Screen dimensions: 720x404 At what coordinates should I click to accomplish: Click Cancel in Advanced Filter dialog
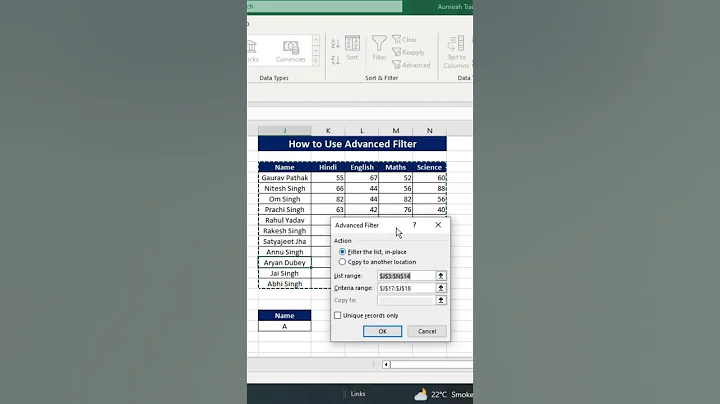click(427, 331)
